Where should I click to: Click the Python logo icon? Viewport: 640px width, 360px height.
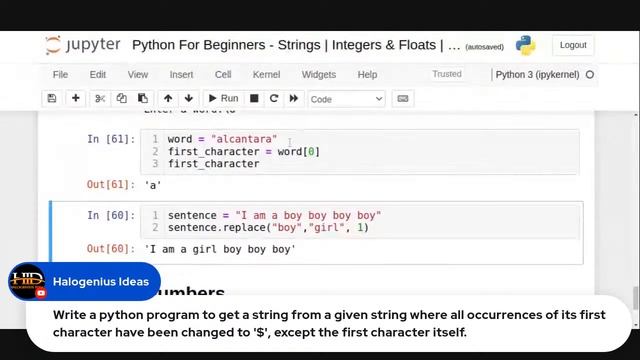tap(525, 45)
